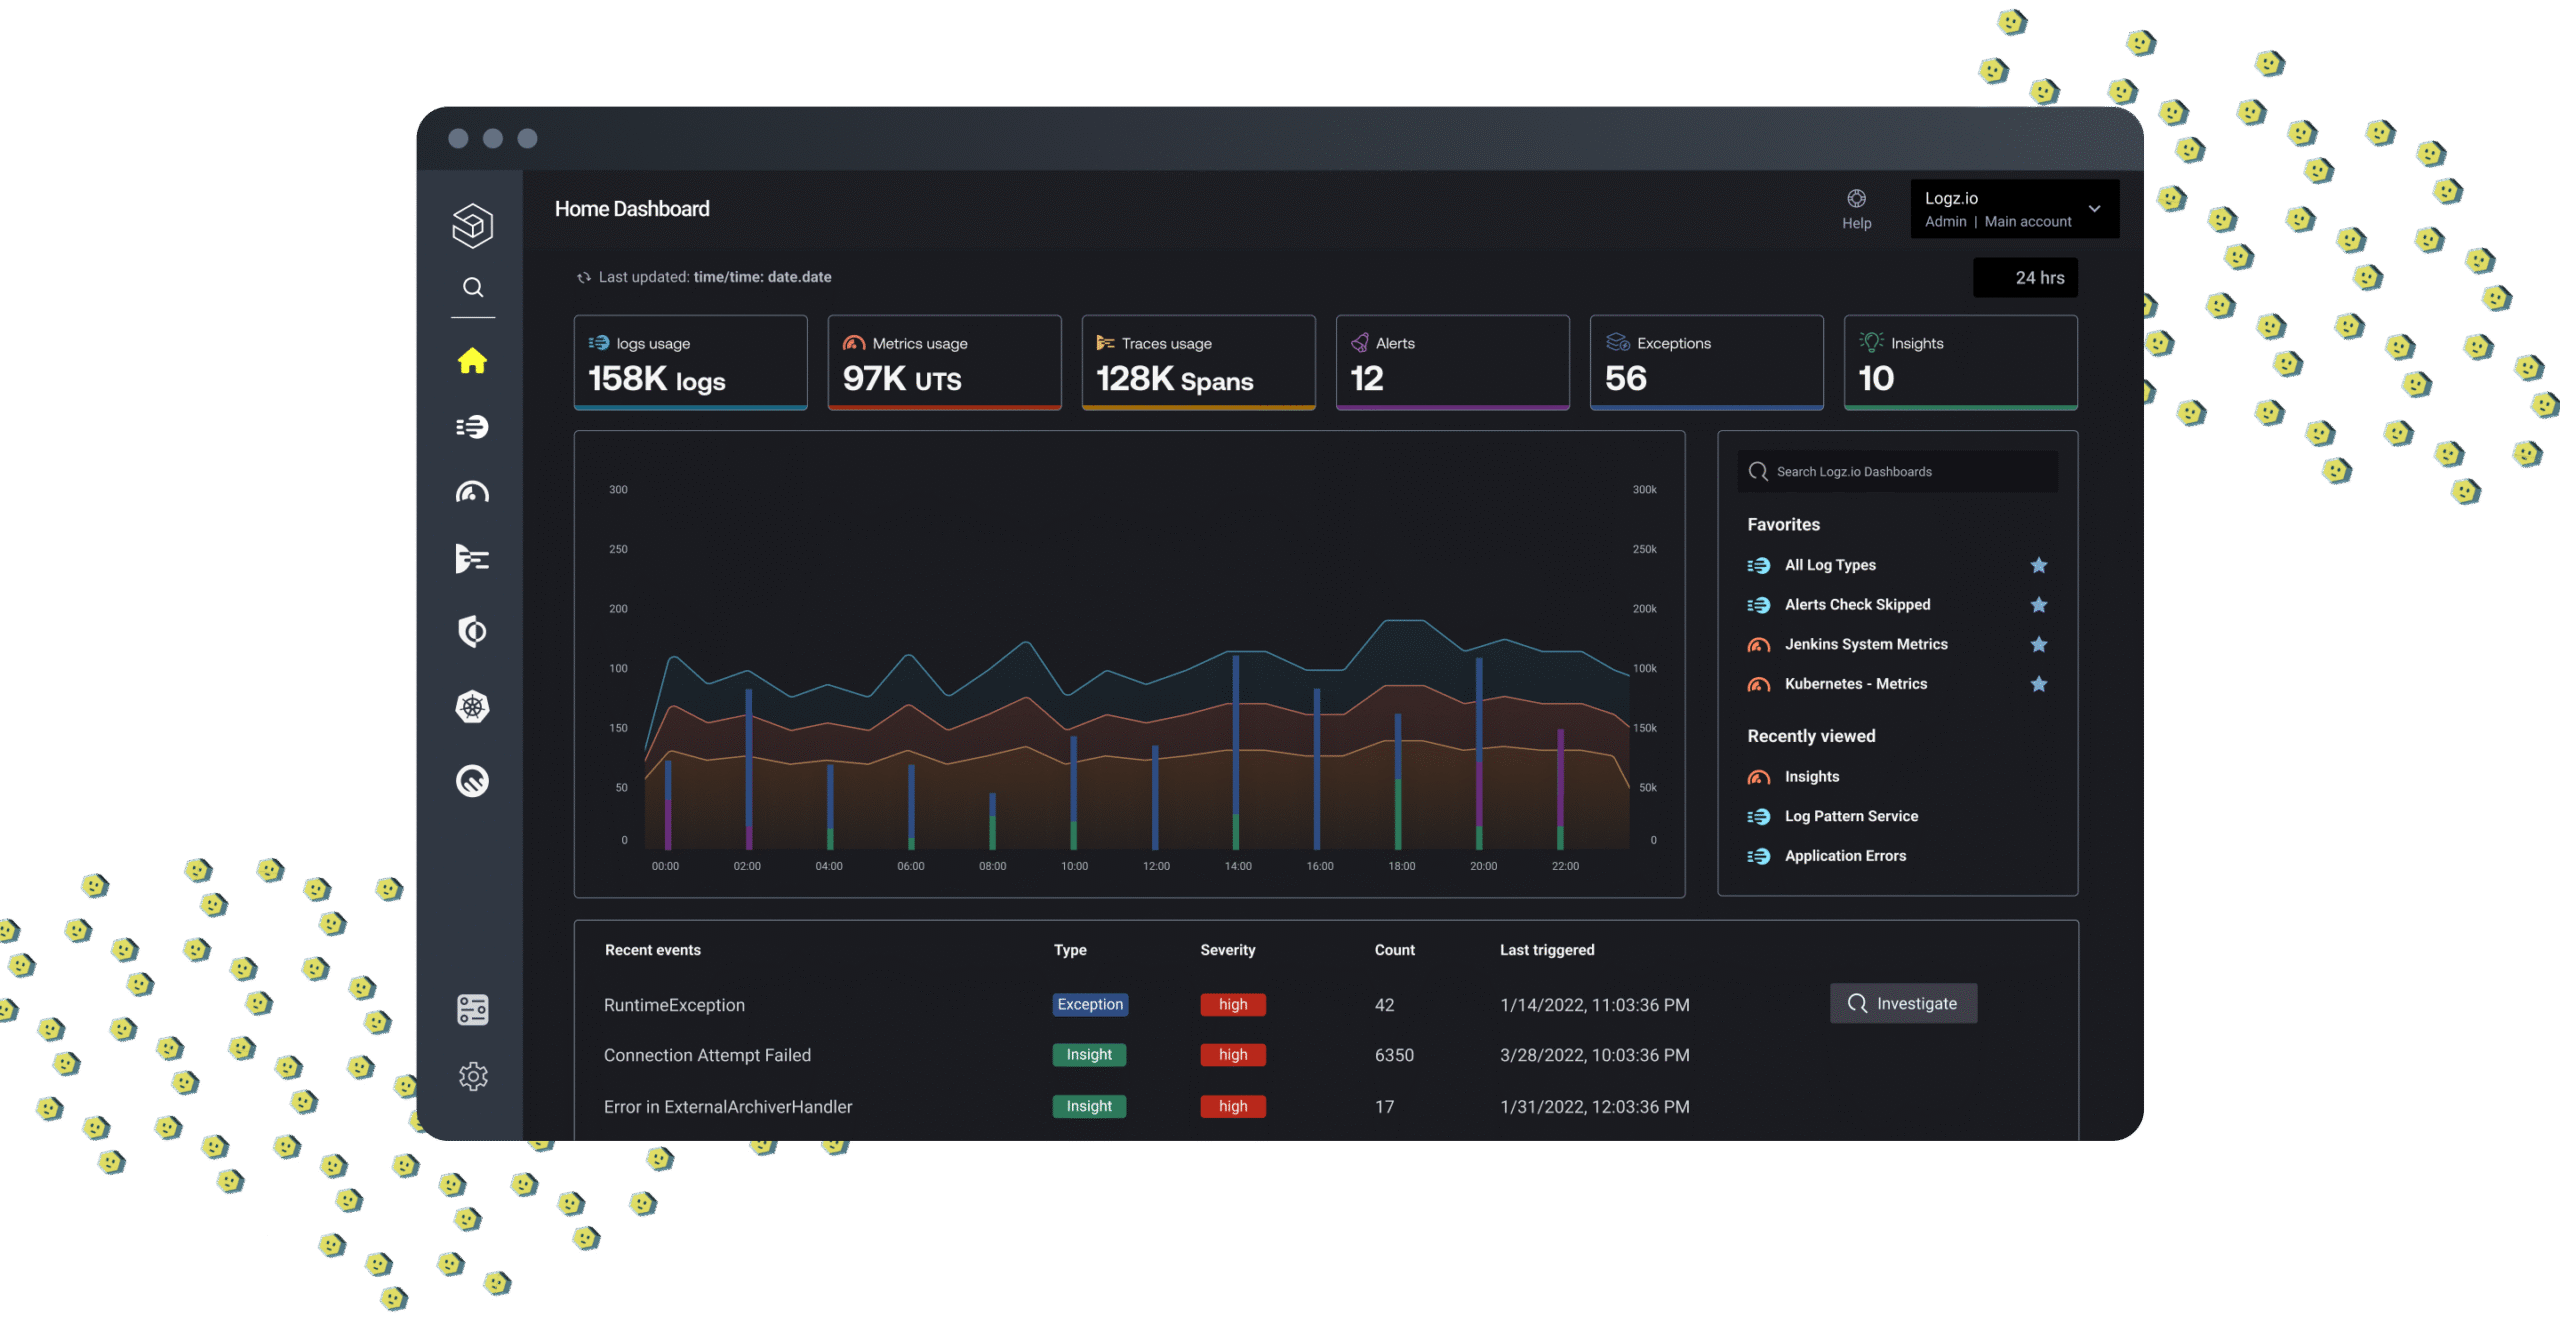
Task: Open the 24 hrs time range selector
Action: (2025, 278)
